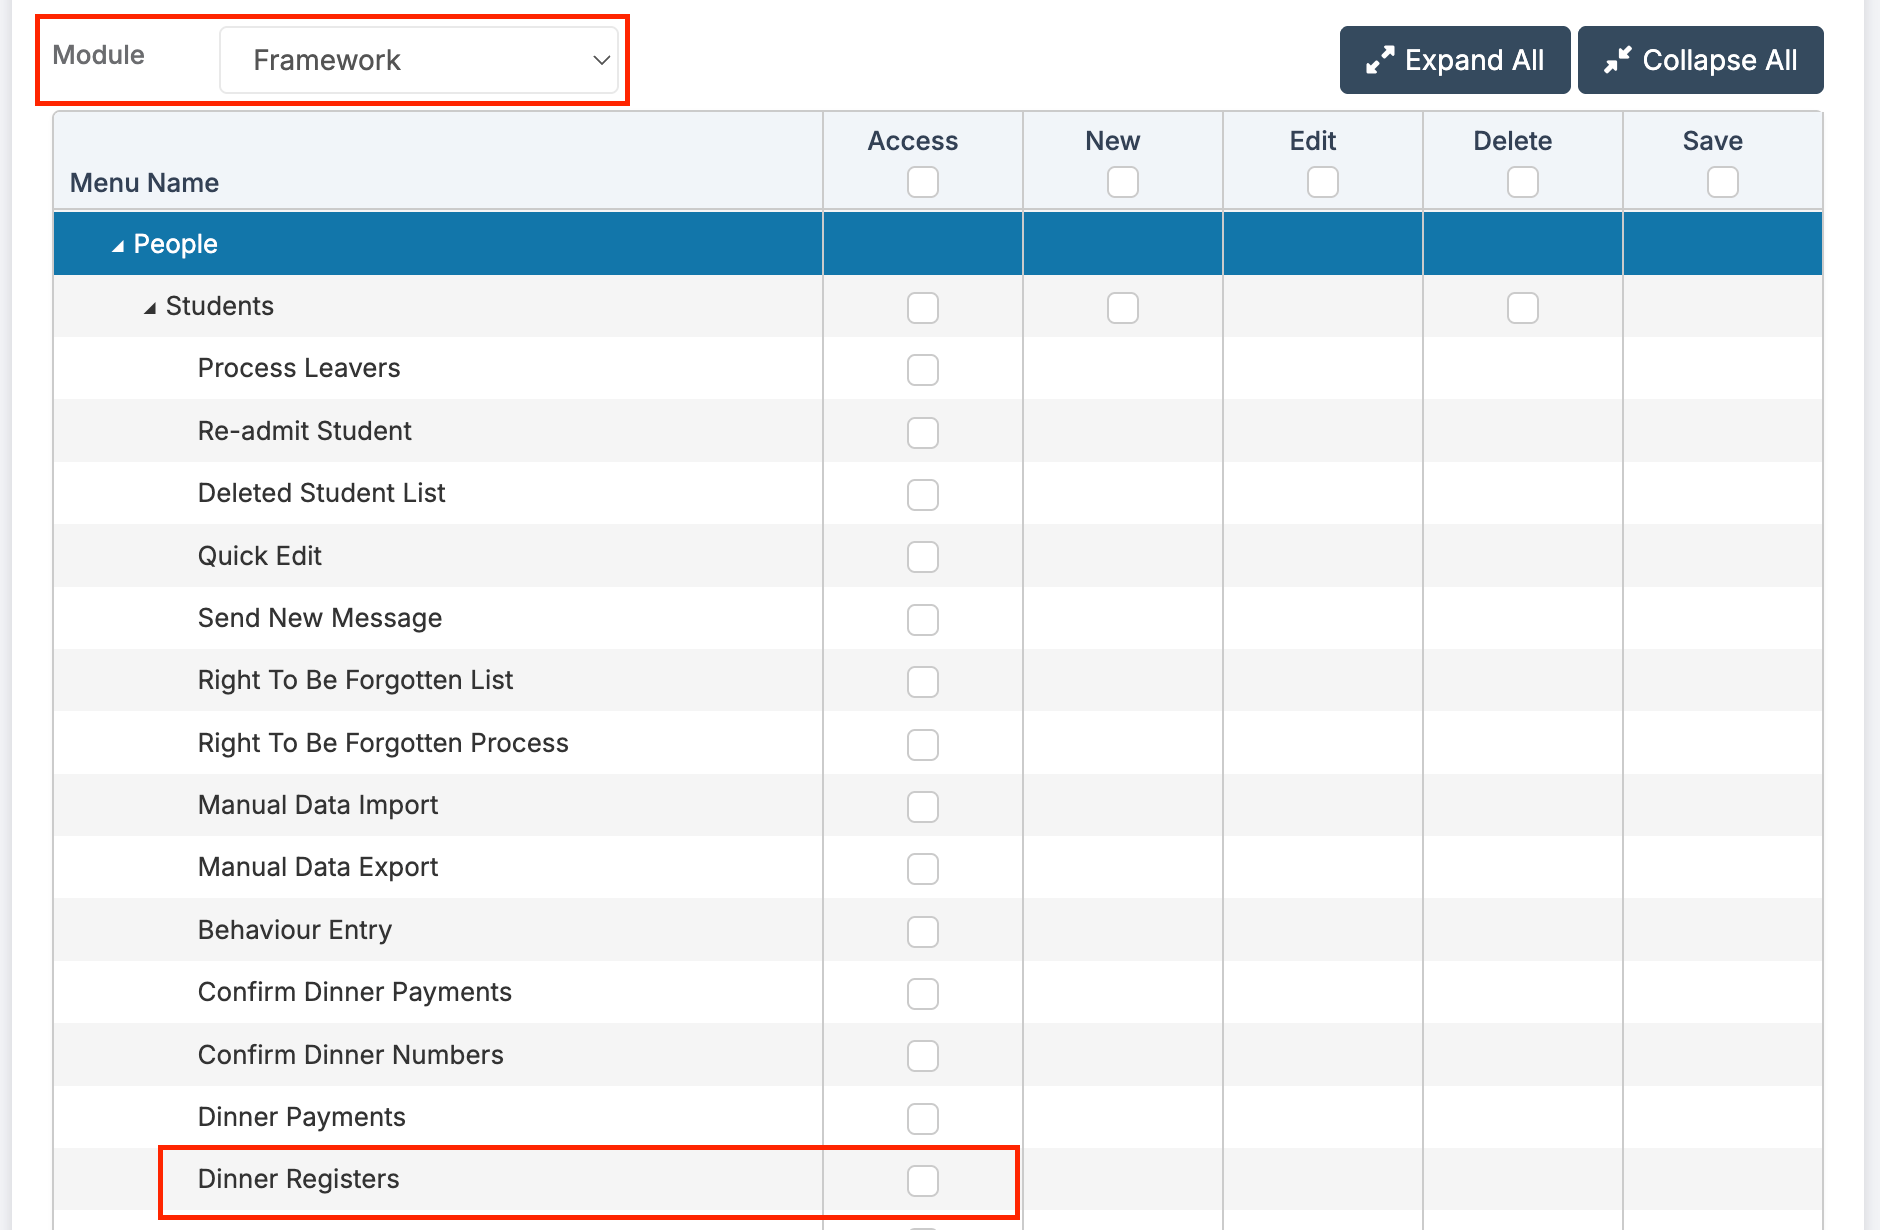Tick Access for Right To Be Forgotten Process
The height and width of the screenshot is (1230, 1880).
923,745
